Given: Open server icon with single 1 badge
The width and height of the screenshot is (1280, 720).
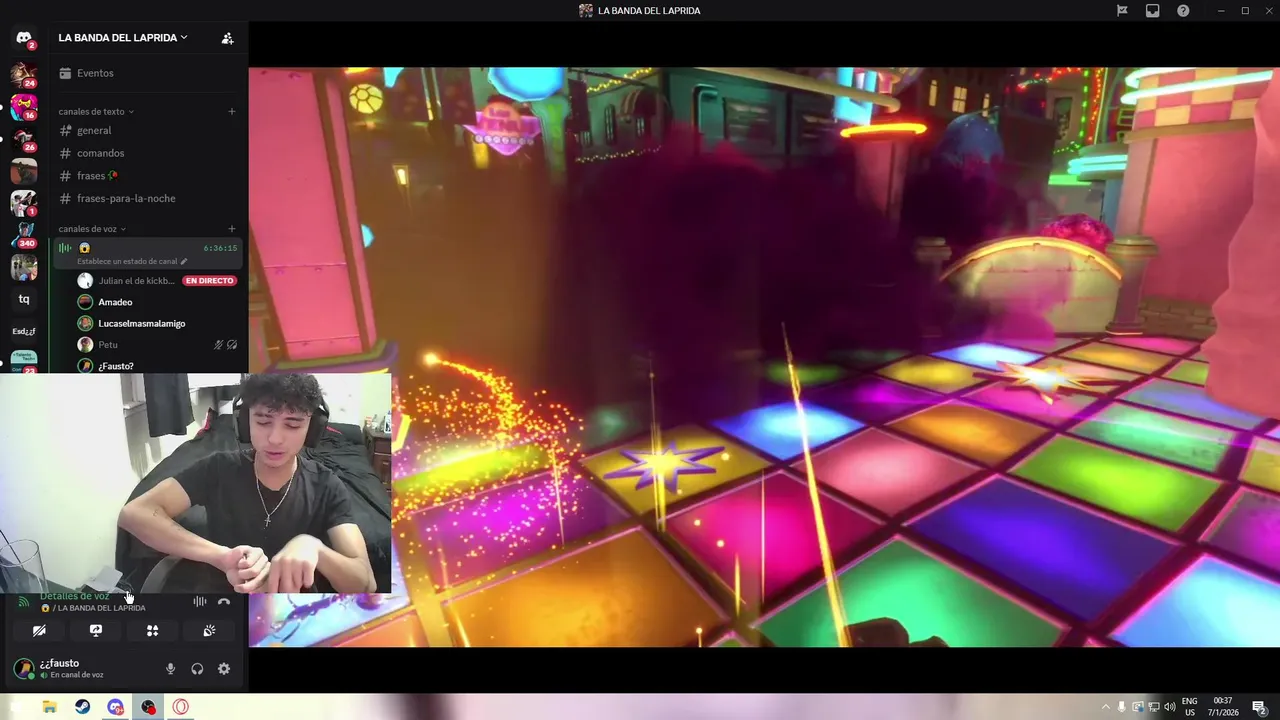Looking at the screenshot, I should tap(24, 203).
